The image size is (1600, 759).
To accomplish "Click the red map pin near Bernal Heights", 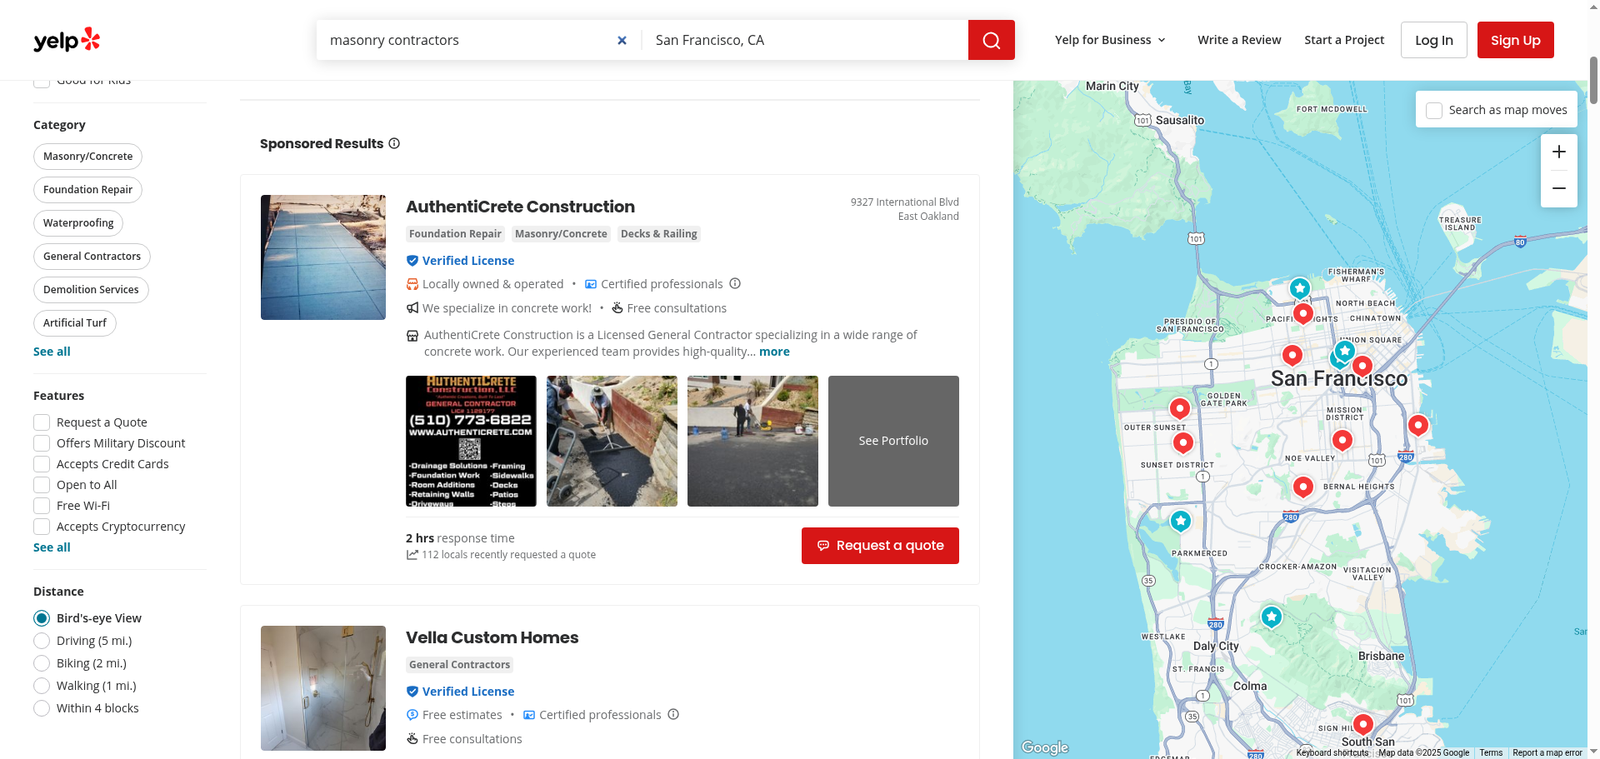I will (1302, 486).
